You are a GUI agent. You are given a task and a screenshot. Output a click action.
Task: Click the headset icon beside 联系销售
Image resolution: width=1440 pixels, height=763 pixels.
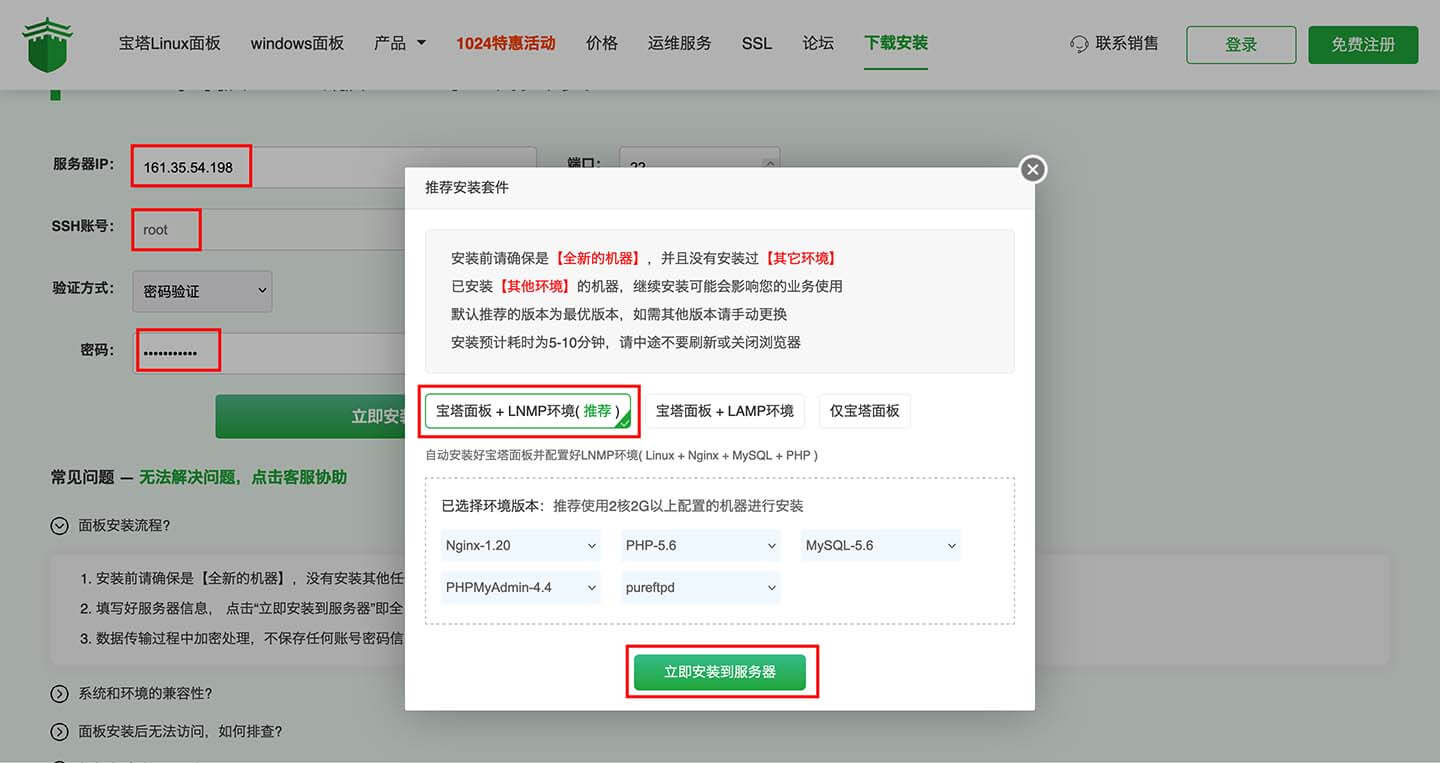tap(1079, 44)
